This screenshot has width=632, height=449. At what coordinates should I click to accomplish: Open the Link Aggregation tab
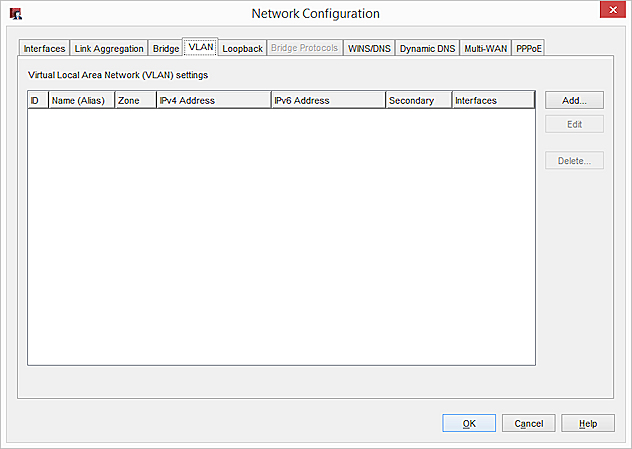[x=109, y=48]
